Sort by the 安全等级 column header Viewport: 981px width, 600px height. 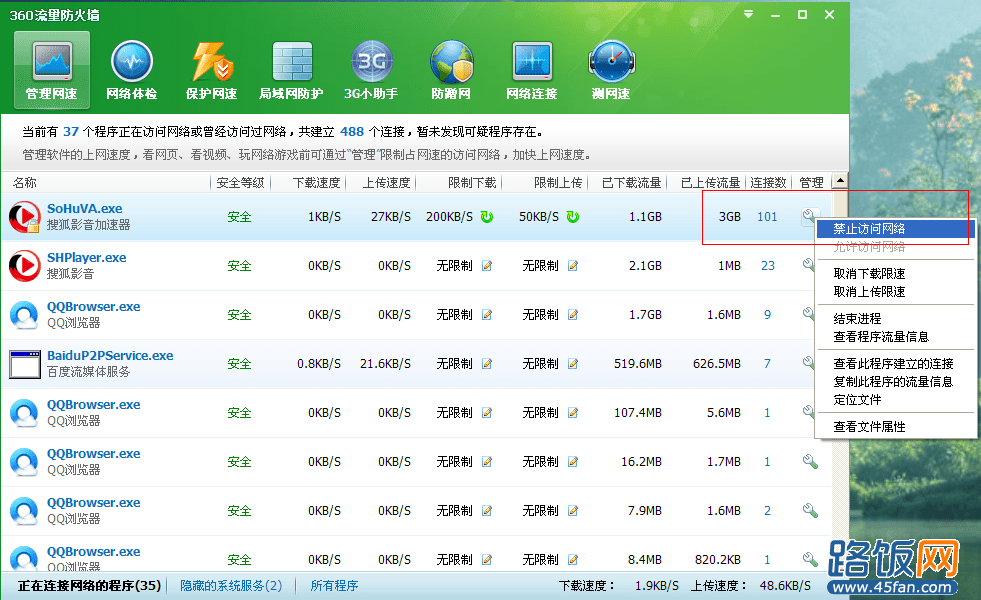click(x=240, y=183)
